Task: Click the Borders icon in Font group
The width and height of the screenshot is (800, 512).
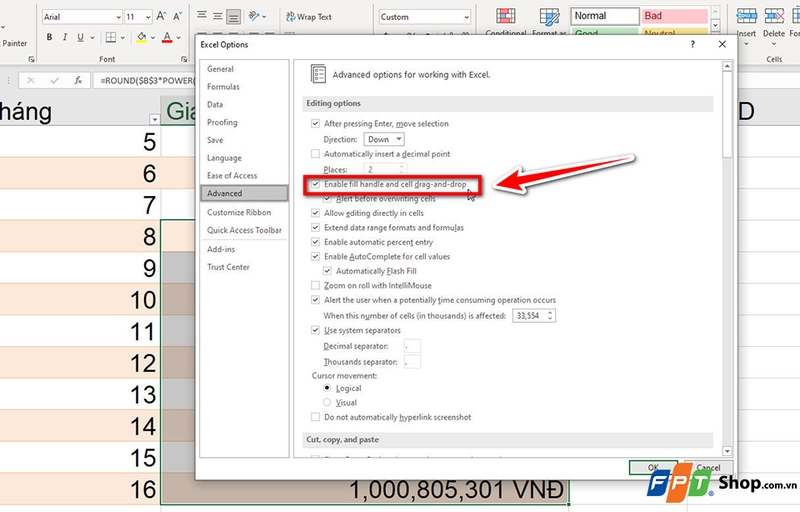Action: 111,37
